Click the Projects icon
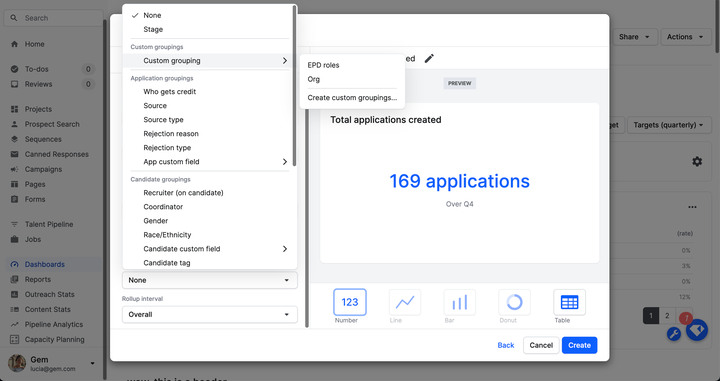This screenshot has width=720, height=381. [15, 109]
